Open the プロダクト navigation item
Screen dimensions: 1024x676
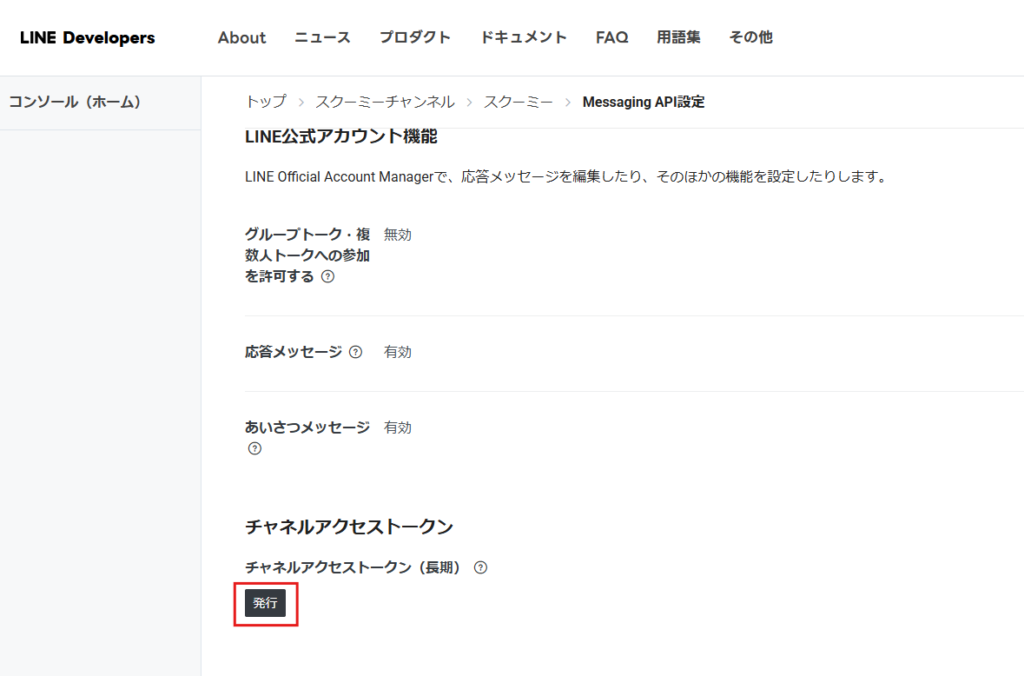415,37
